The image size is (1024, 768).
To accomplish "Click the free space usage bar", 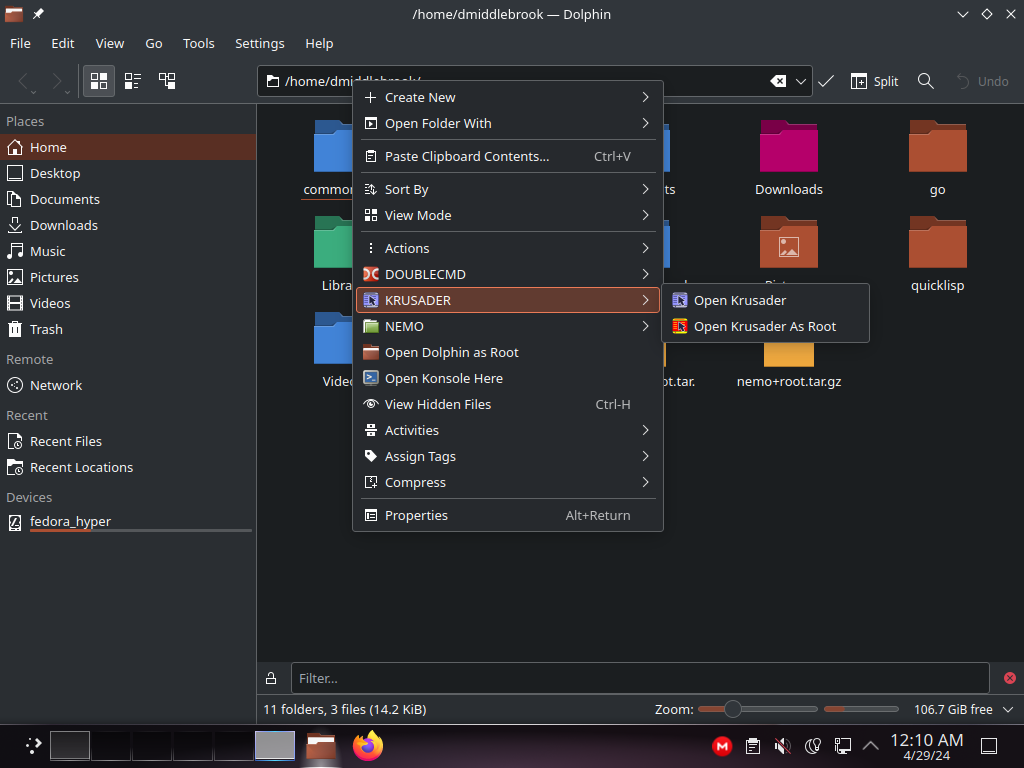I will pyautogui.click(x=861, y=709).
